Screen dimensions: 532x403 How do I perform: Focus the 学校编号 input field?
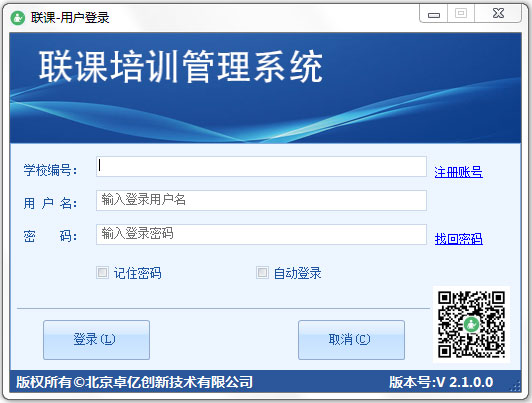click(x=261, y=166)
